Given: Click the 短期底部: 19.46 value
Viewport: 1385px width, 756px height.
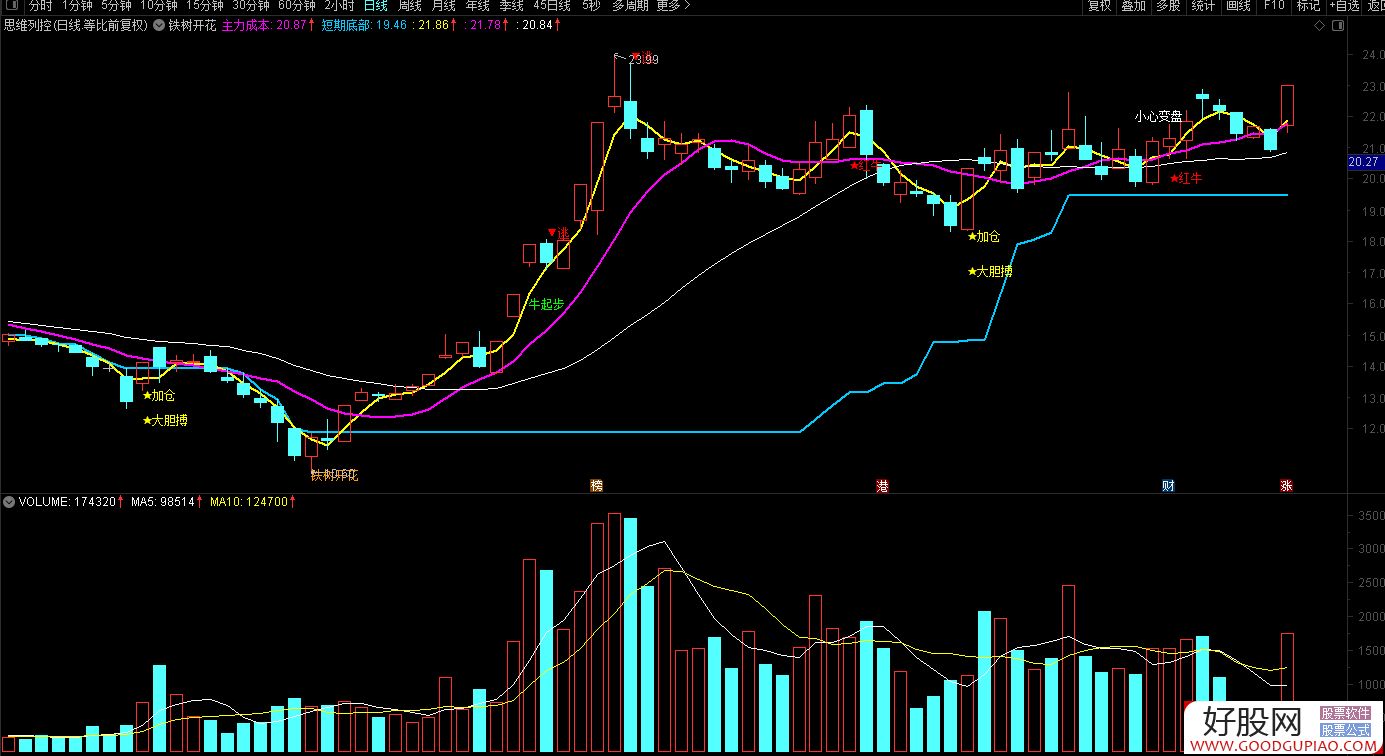Looking at the screenshot, I should coord(365,24).
